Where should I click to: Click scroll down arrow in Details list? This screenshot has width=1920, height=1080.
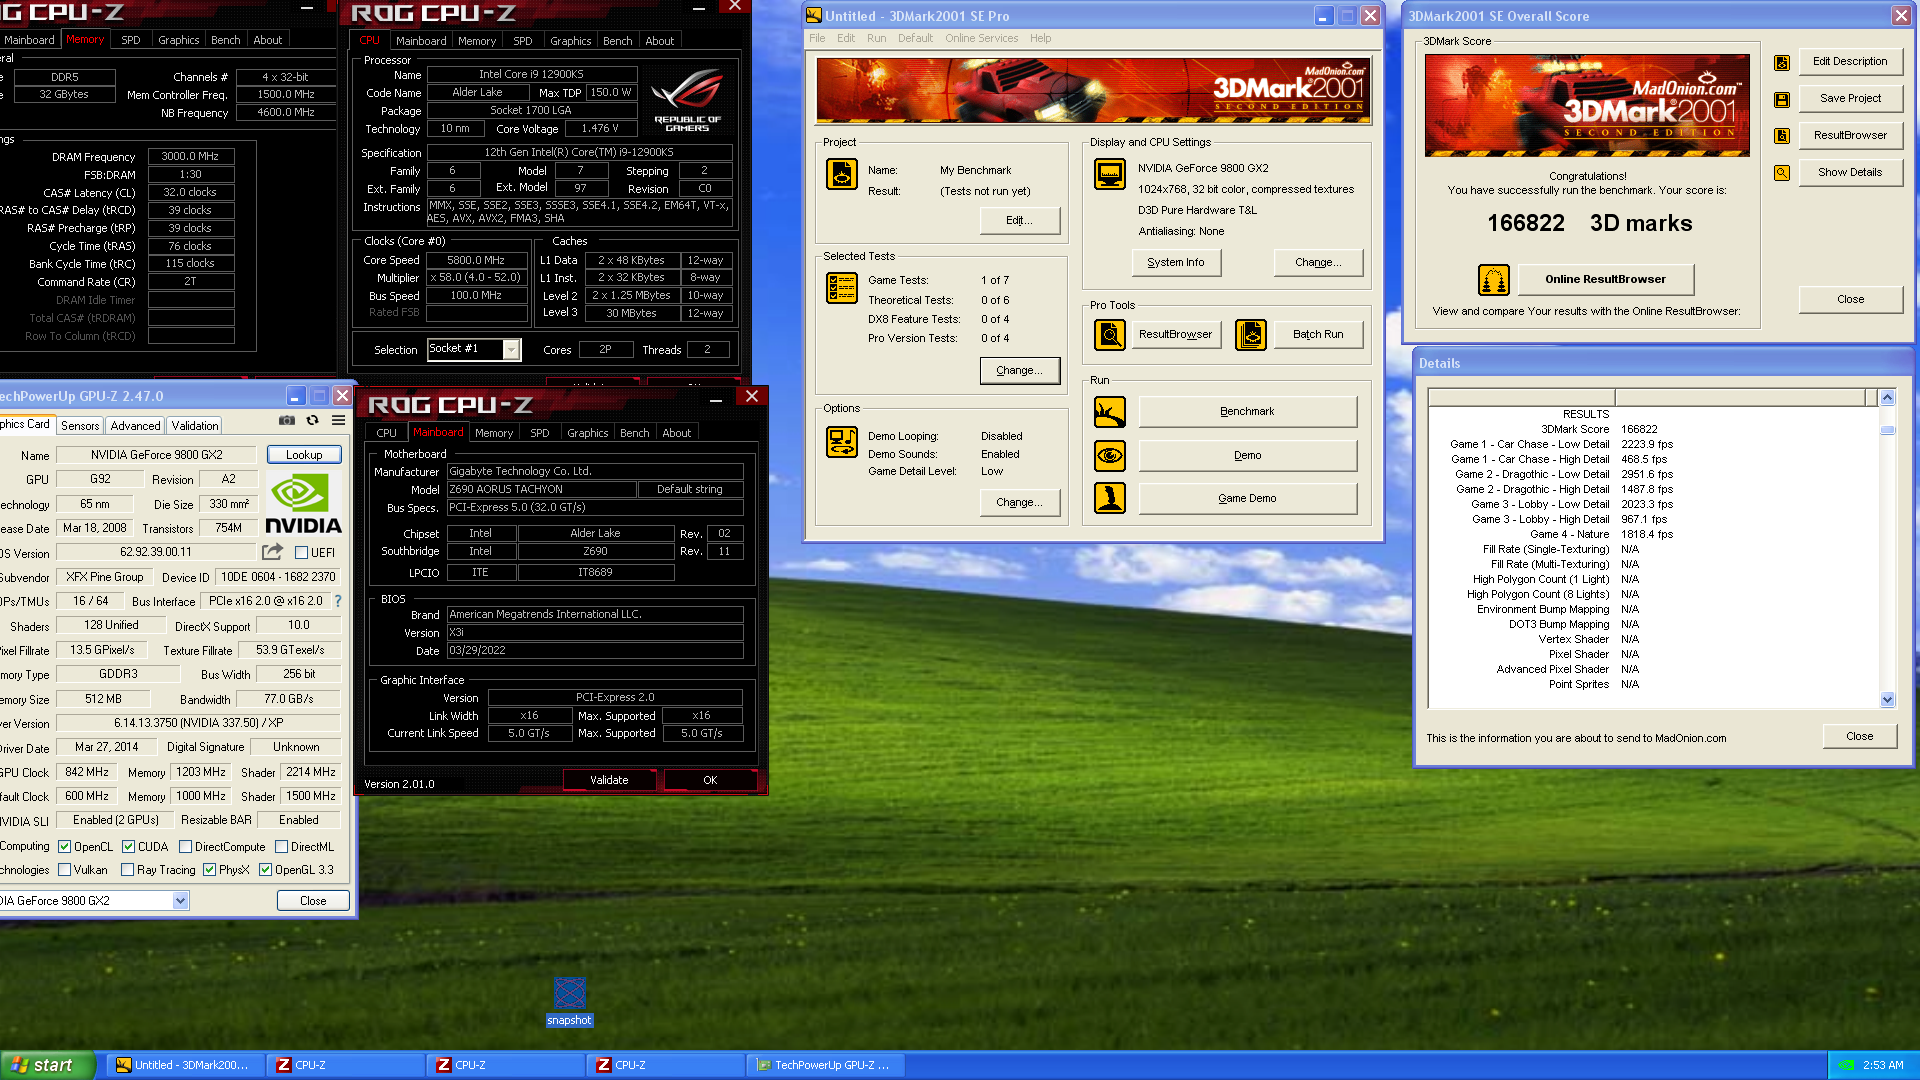pyautogui.click(x=1887, y=700)
